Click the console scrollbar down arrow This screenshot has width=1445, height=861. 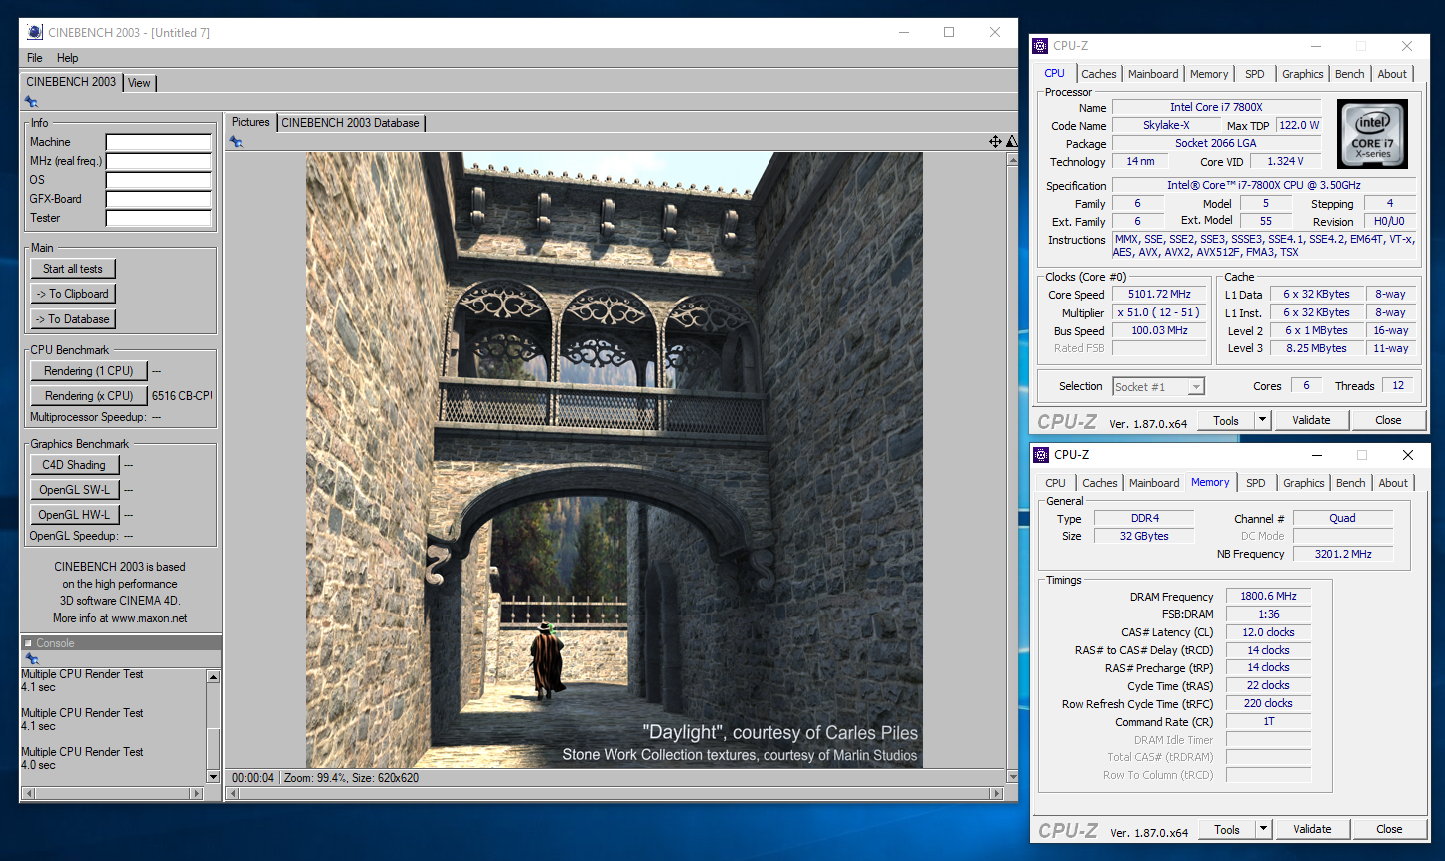click(x=213, y=776)
